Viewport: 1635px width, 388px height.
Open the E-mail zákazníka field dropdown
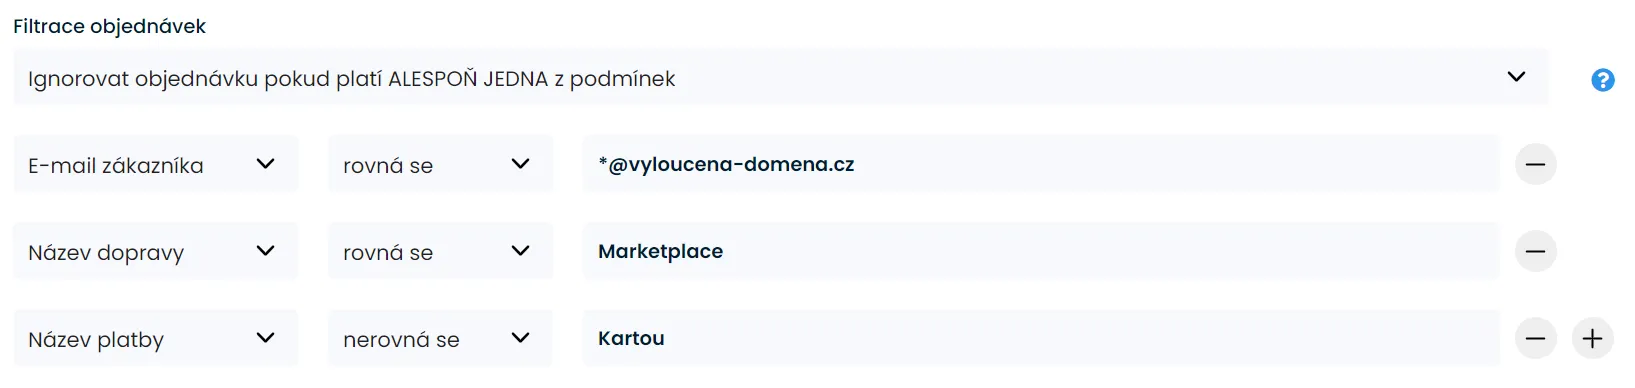pos(155,164)
